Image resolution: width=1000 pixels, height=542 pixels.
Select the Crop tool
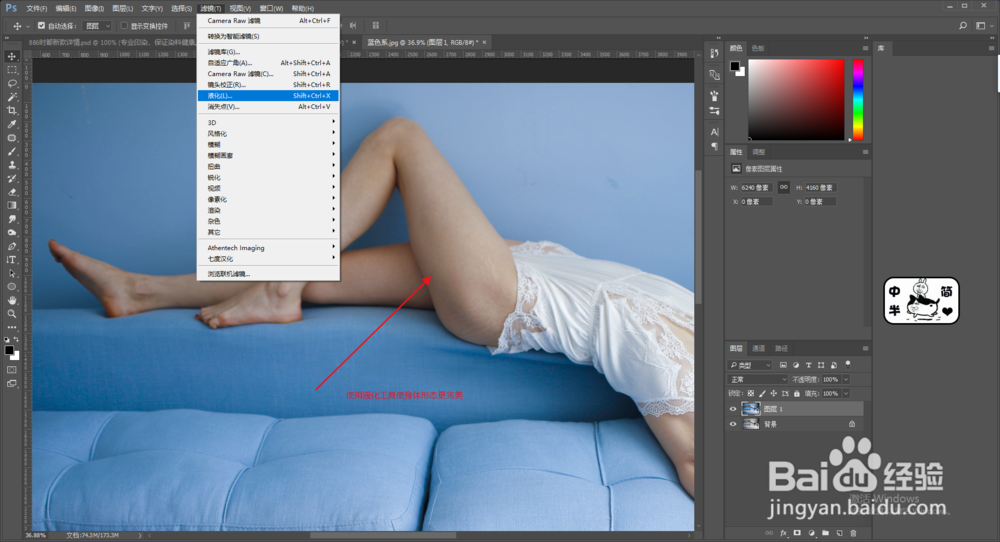point(11,110)
